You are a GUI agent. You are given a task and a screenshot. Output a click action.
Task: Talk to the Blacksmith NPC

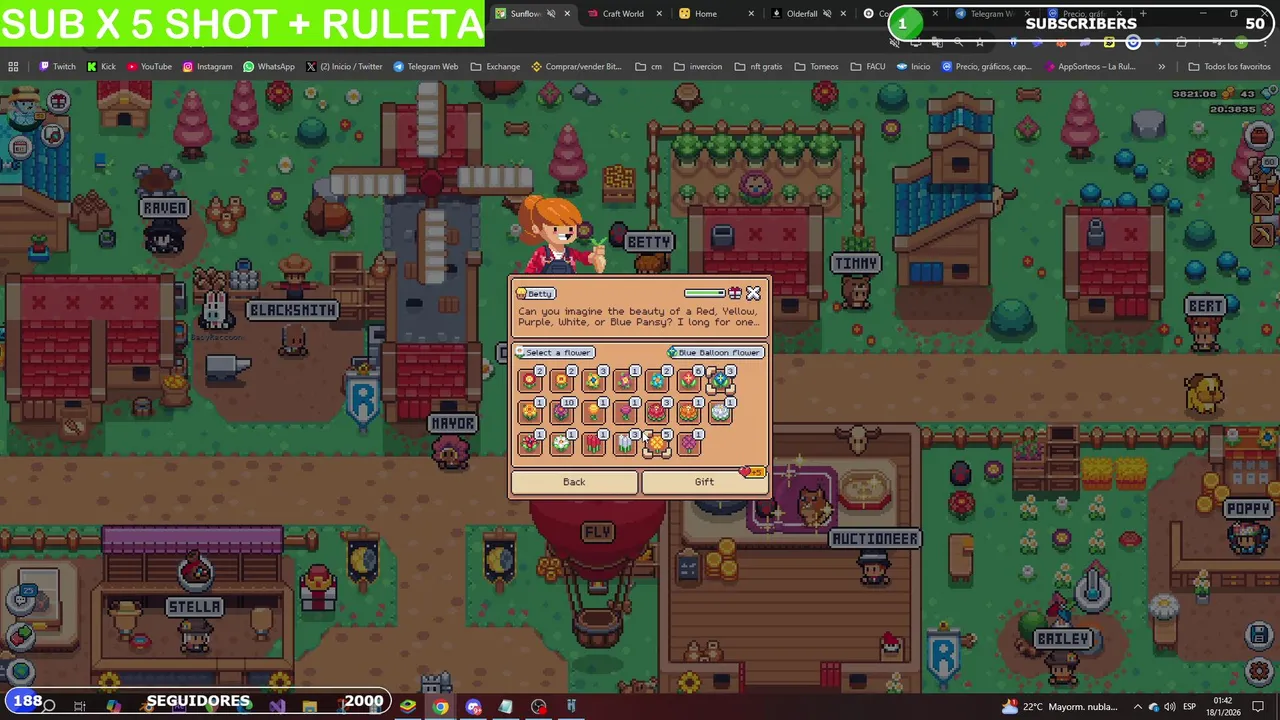coord(292,340)
